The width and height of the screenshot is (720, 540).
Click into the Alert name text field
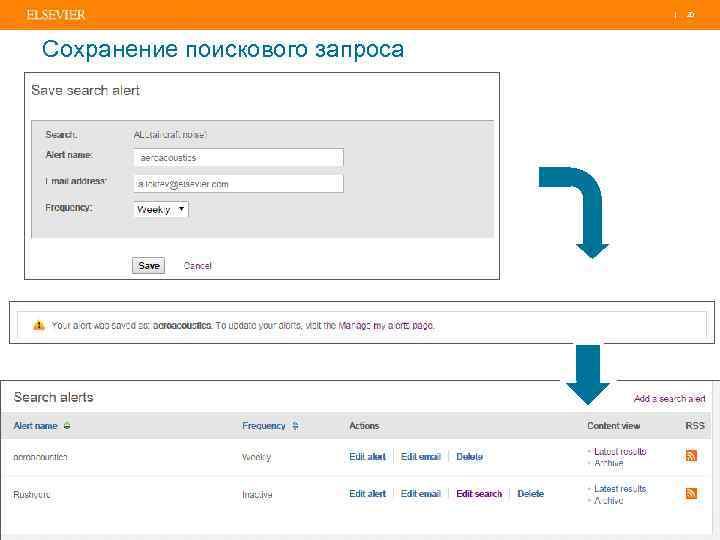point(238,158)
